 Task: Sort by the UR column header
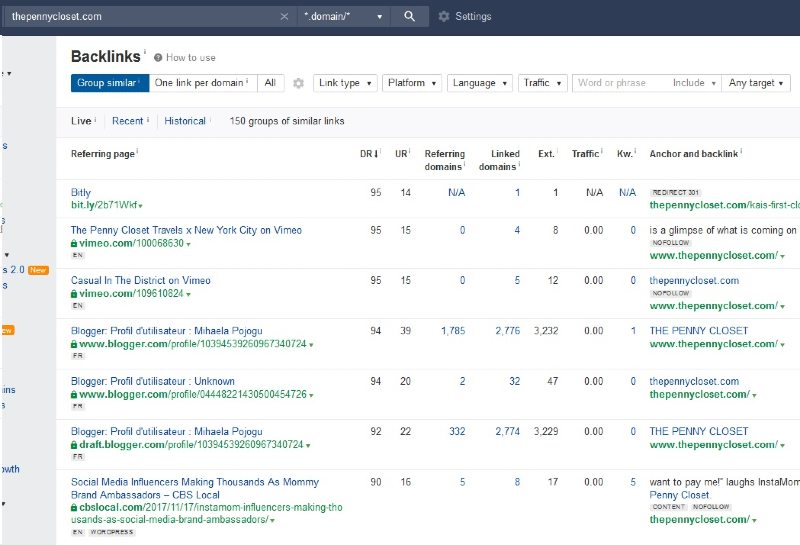coord(401,154)
